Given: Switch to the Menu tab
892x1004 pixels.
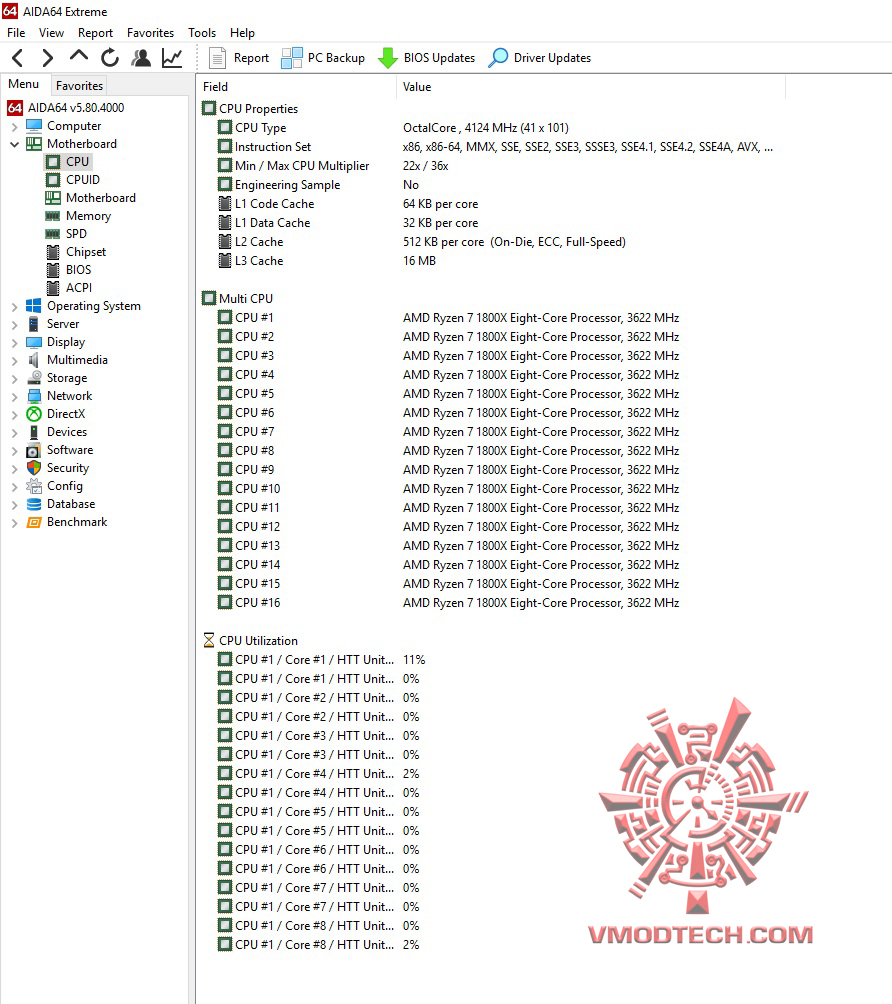Looking at the screenshot, I should pyautogui.click(x=24, y=85).
